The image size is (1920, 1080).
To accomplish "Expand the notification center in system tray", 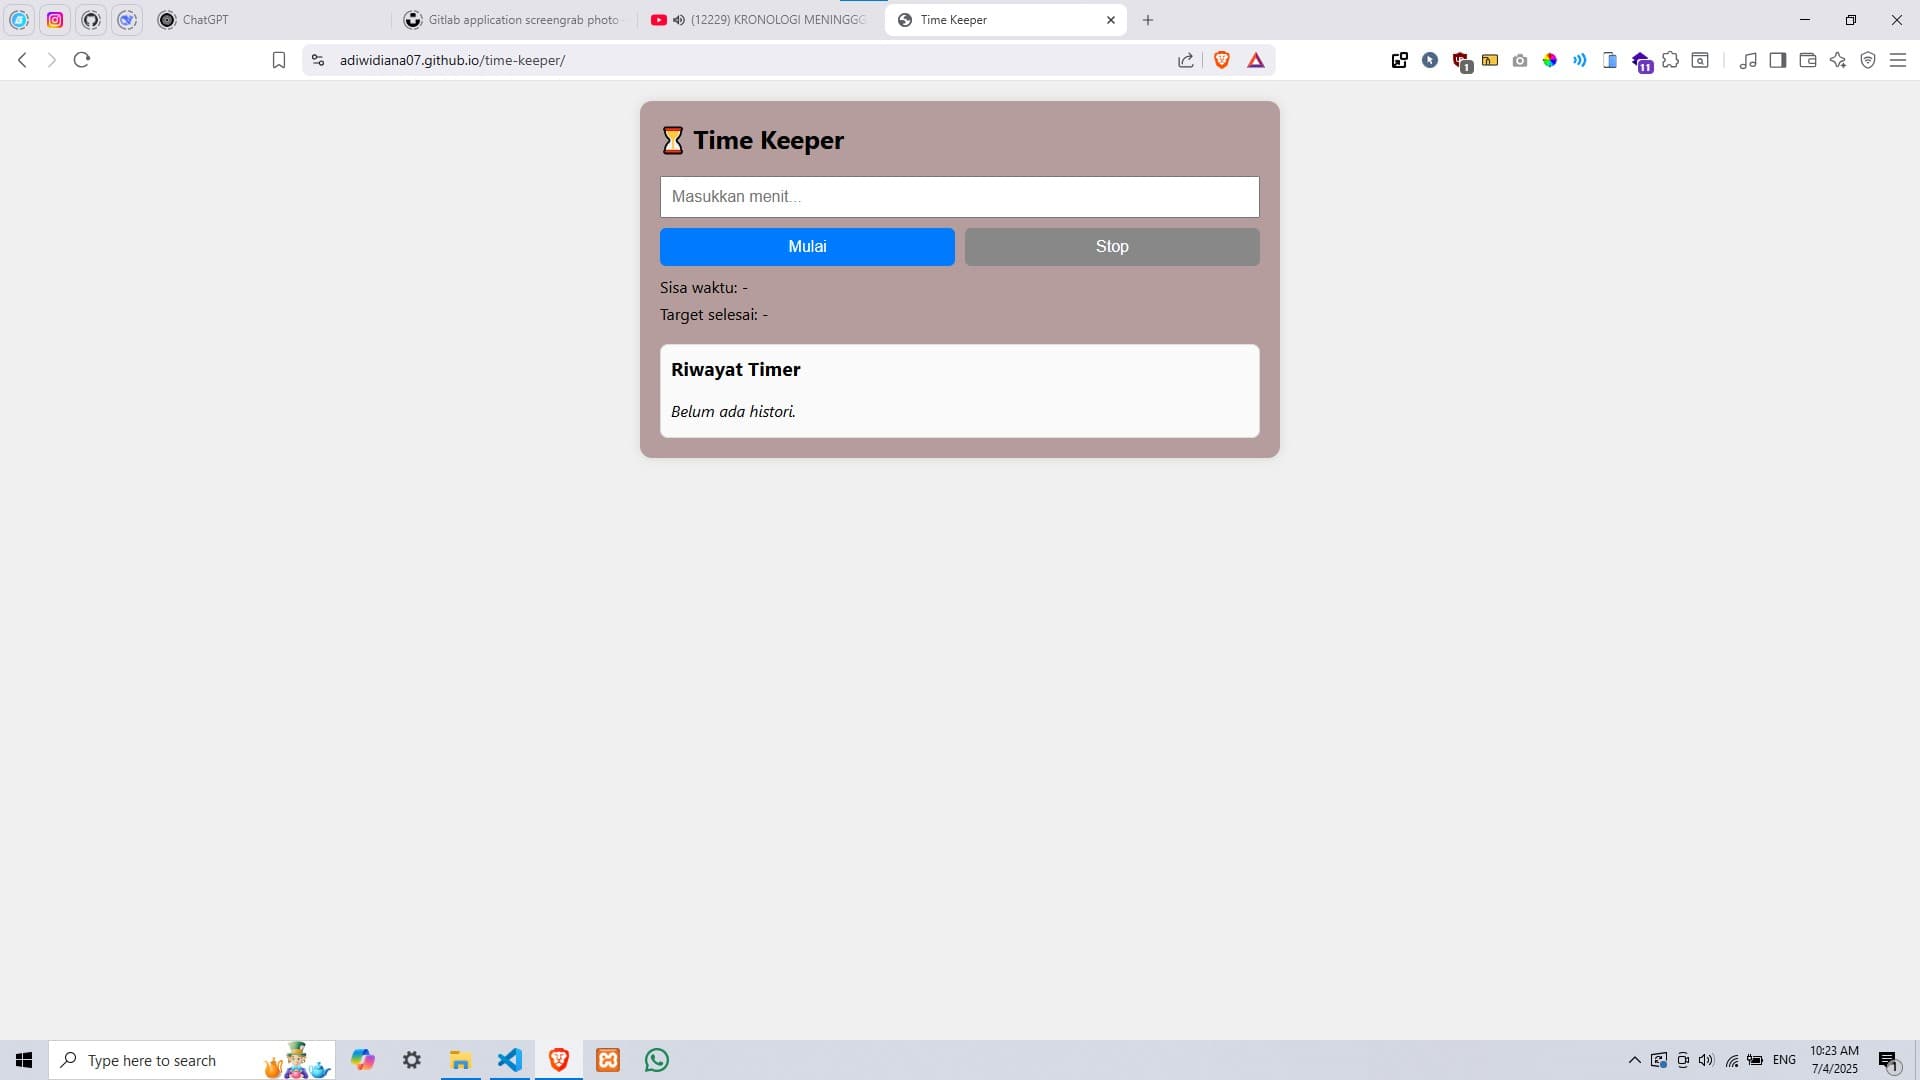I will [1888, 1060].
